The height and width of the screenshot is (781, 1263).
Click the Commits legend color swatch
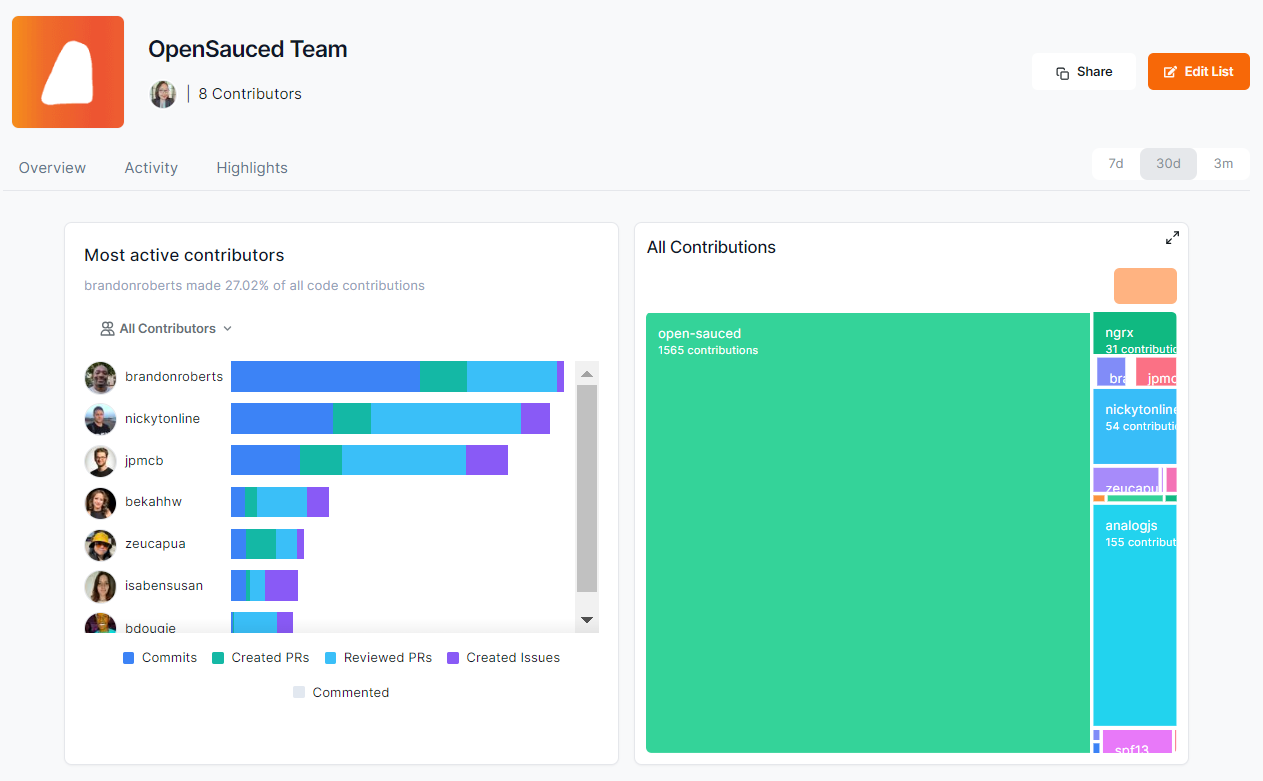tap(129, 657)
